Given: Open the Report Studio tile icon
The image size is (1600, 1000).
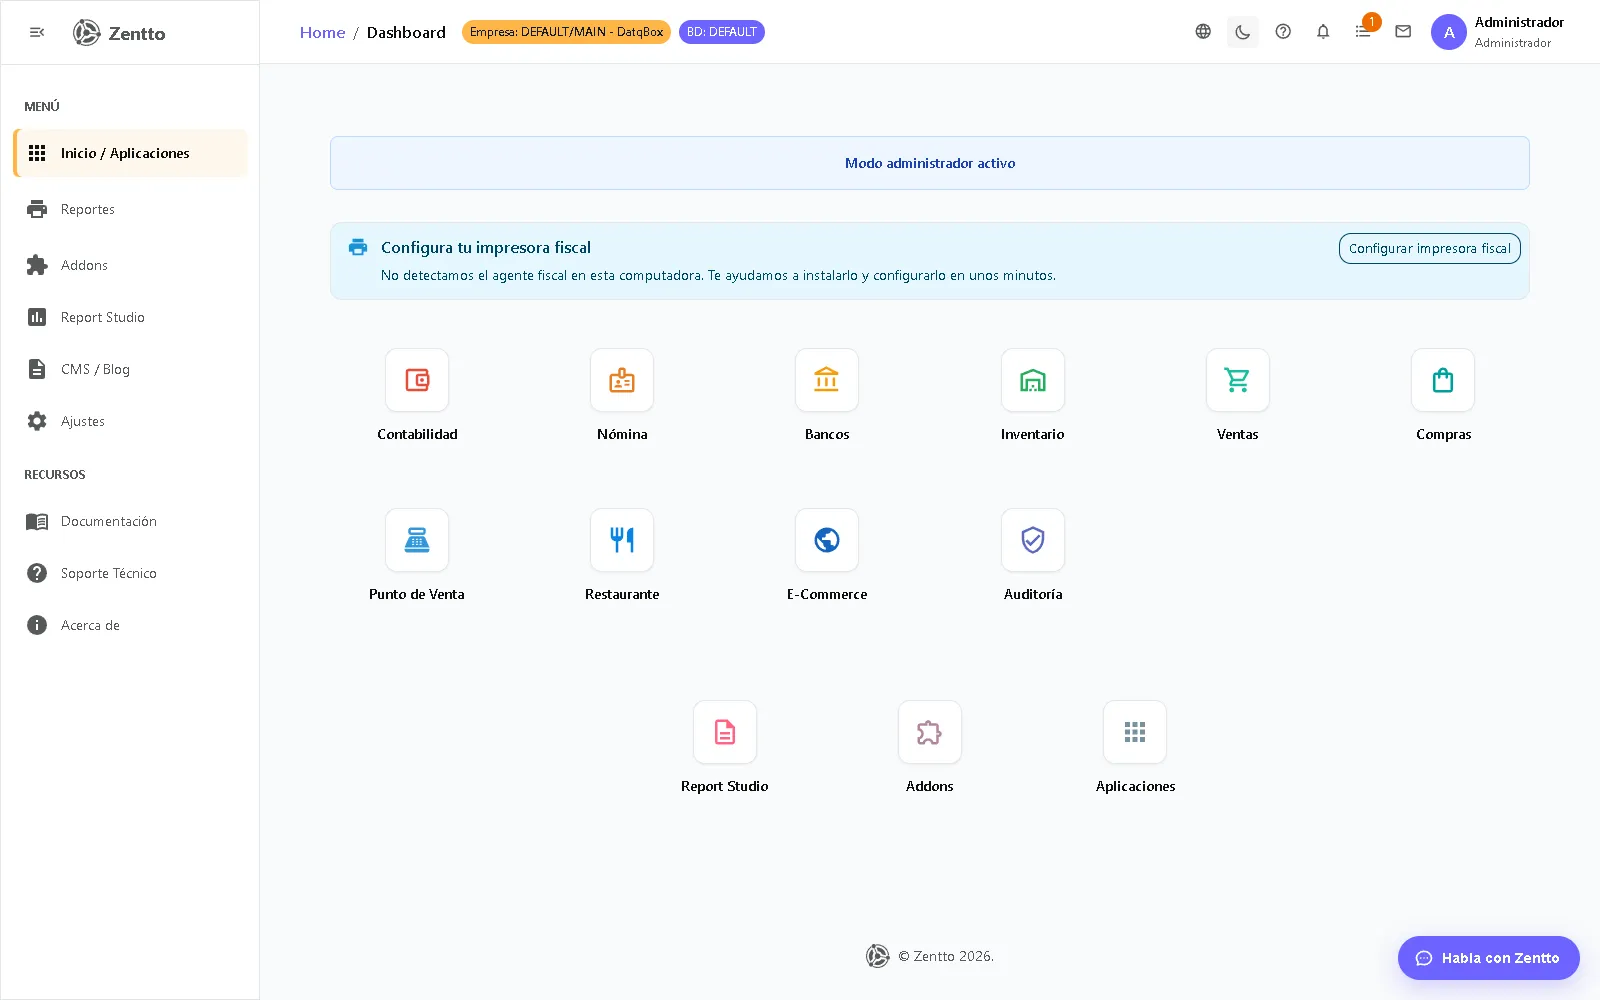Looking at the screenshot, I should click(x=725, y=732).
